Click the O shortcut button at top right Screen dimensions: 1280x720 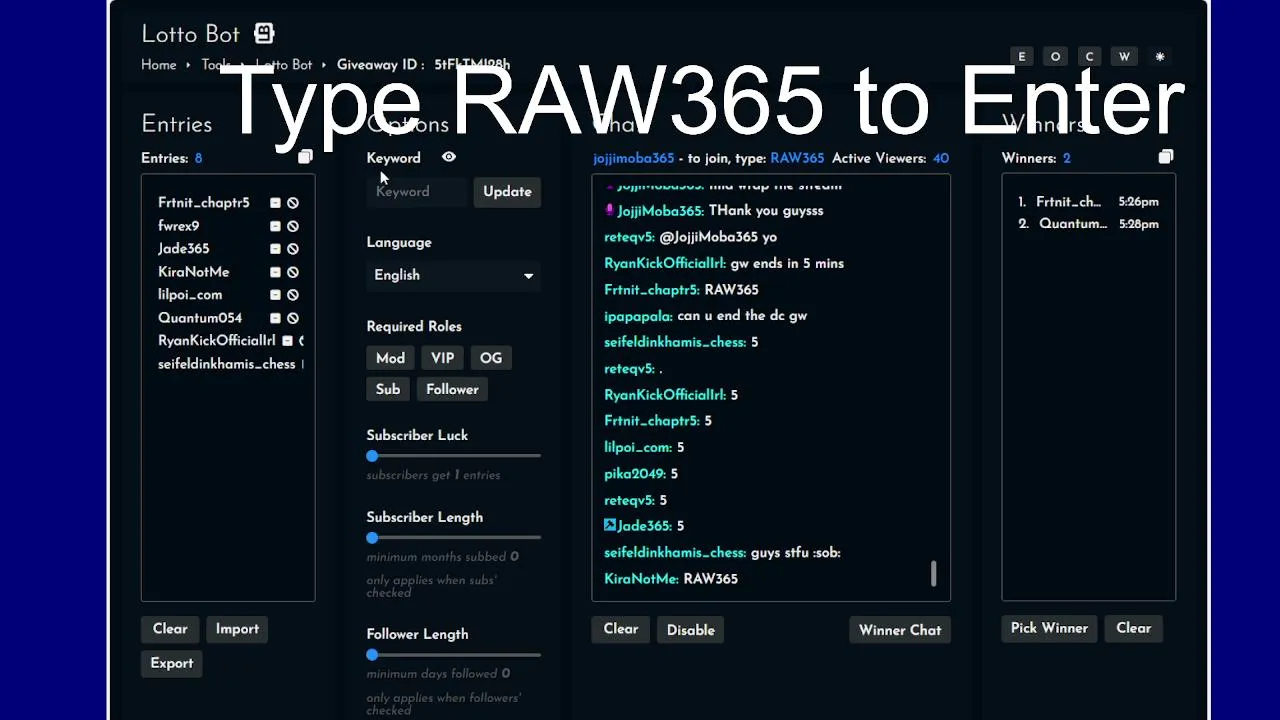[x=1055, y=57]
